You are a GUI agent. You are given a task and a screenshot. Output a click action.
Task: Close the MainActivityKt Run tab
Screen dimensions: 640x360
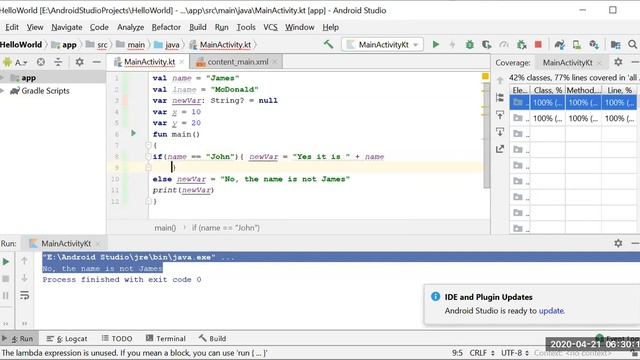98,244
